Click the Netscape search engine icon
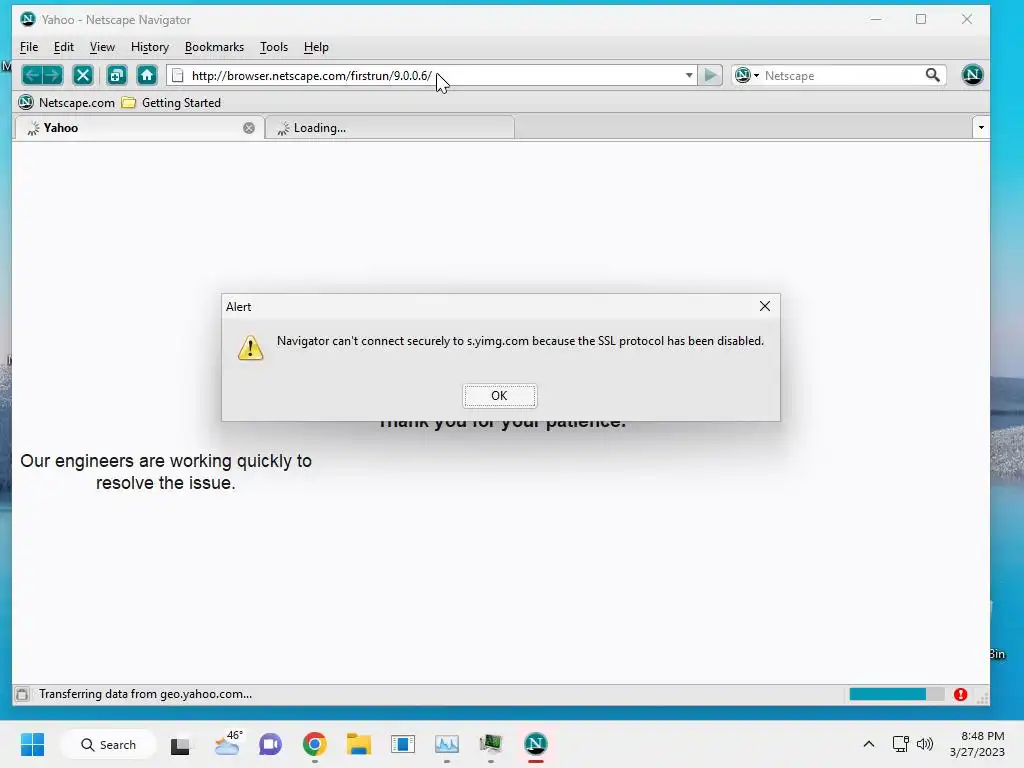The height and width of the screenshot is (768, 1024). [x=743, y=76]
